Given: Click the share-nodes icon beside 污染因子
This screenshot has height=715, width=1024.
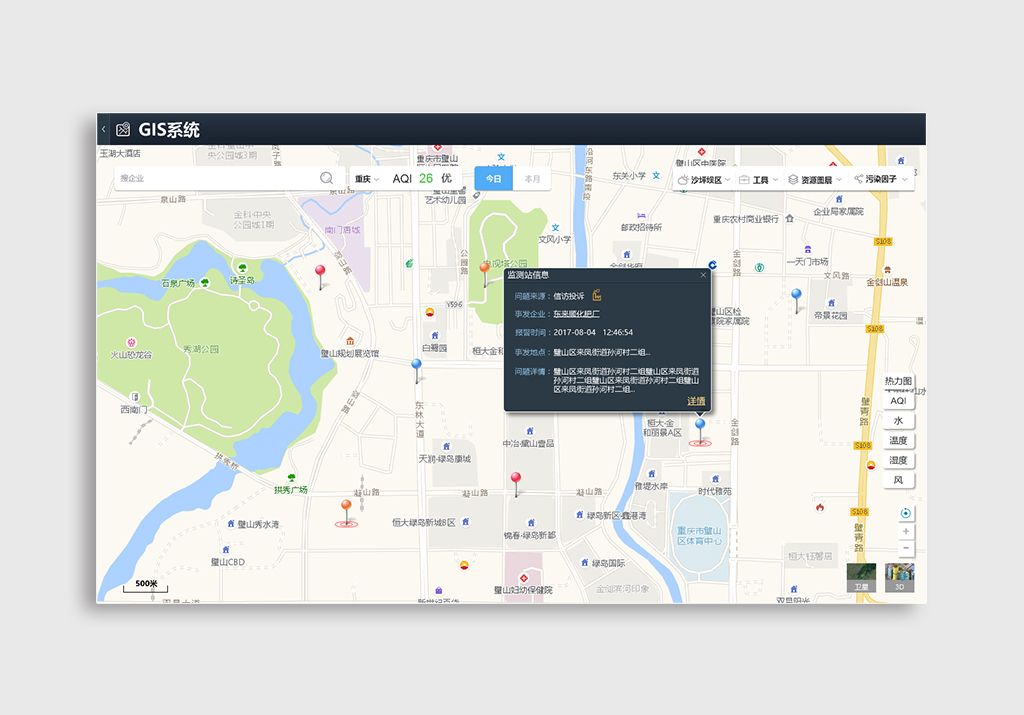Looking at the screenshot, I should click(x=858, y=178).
